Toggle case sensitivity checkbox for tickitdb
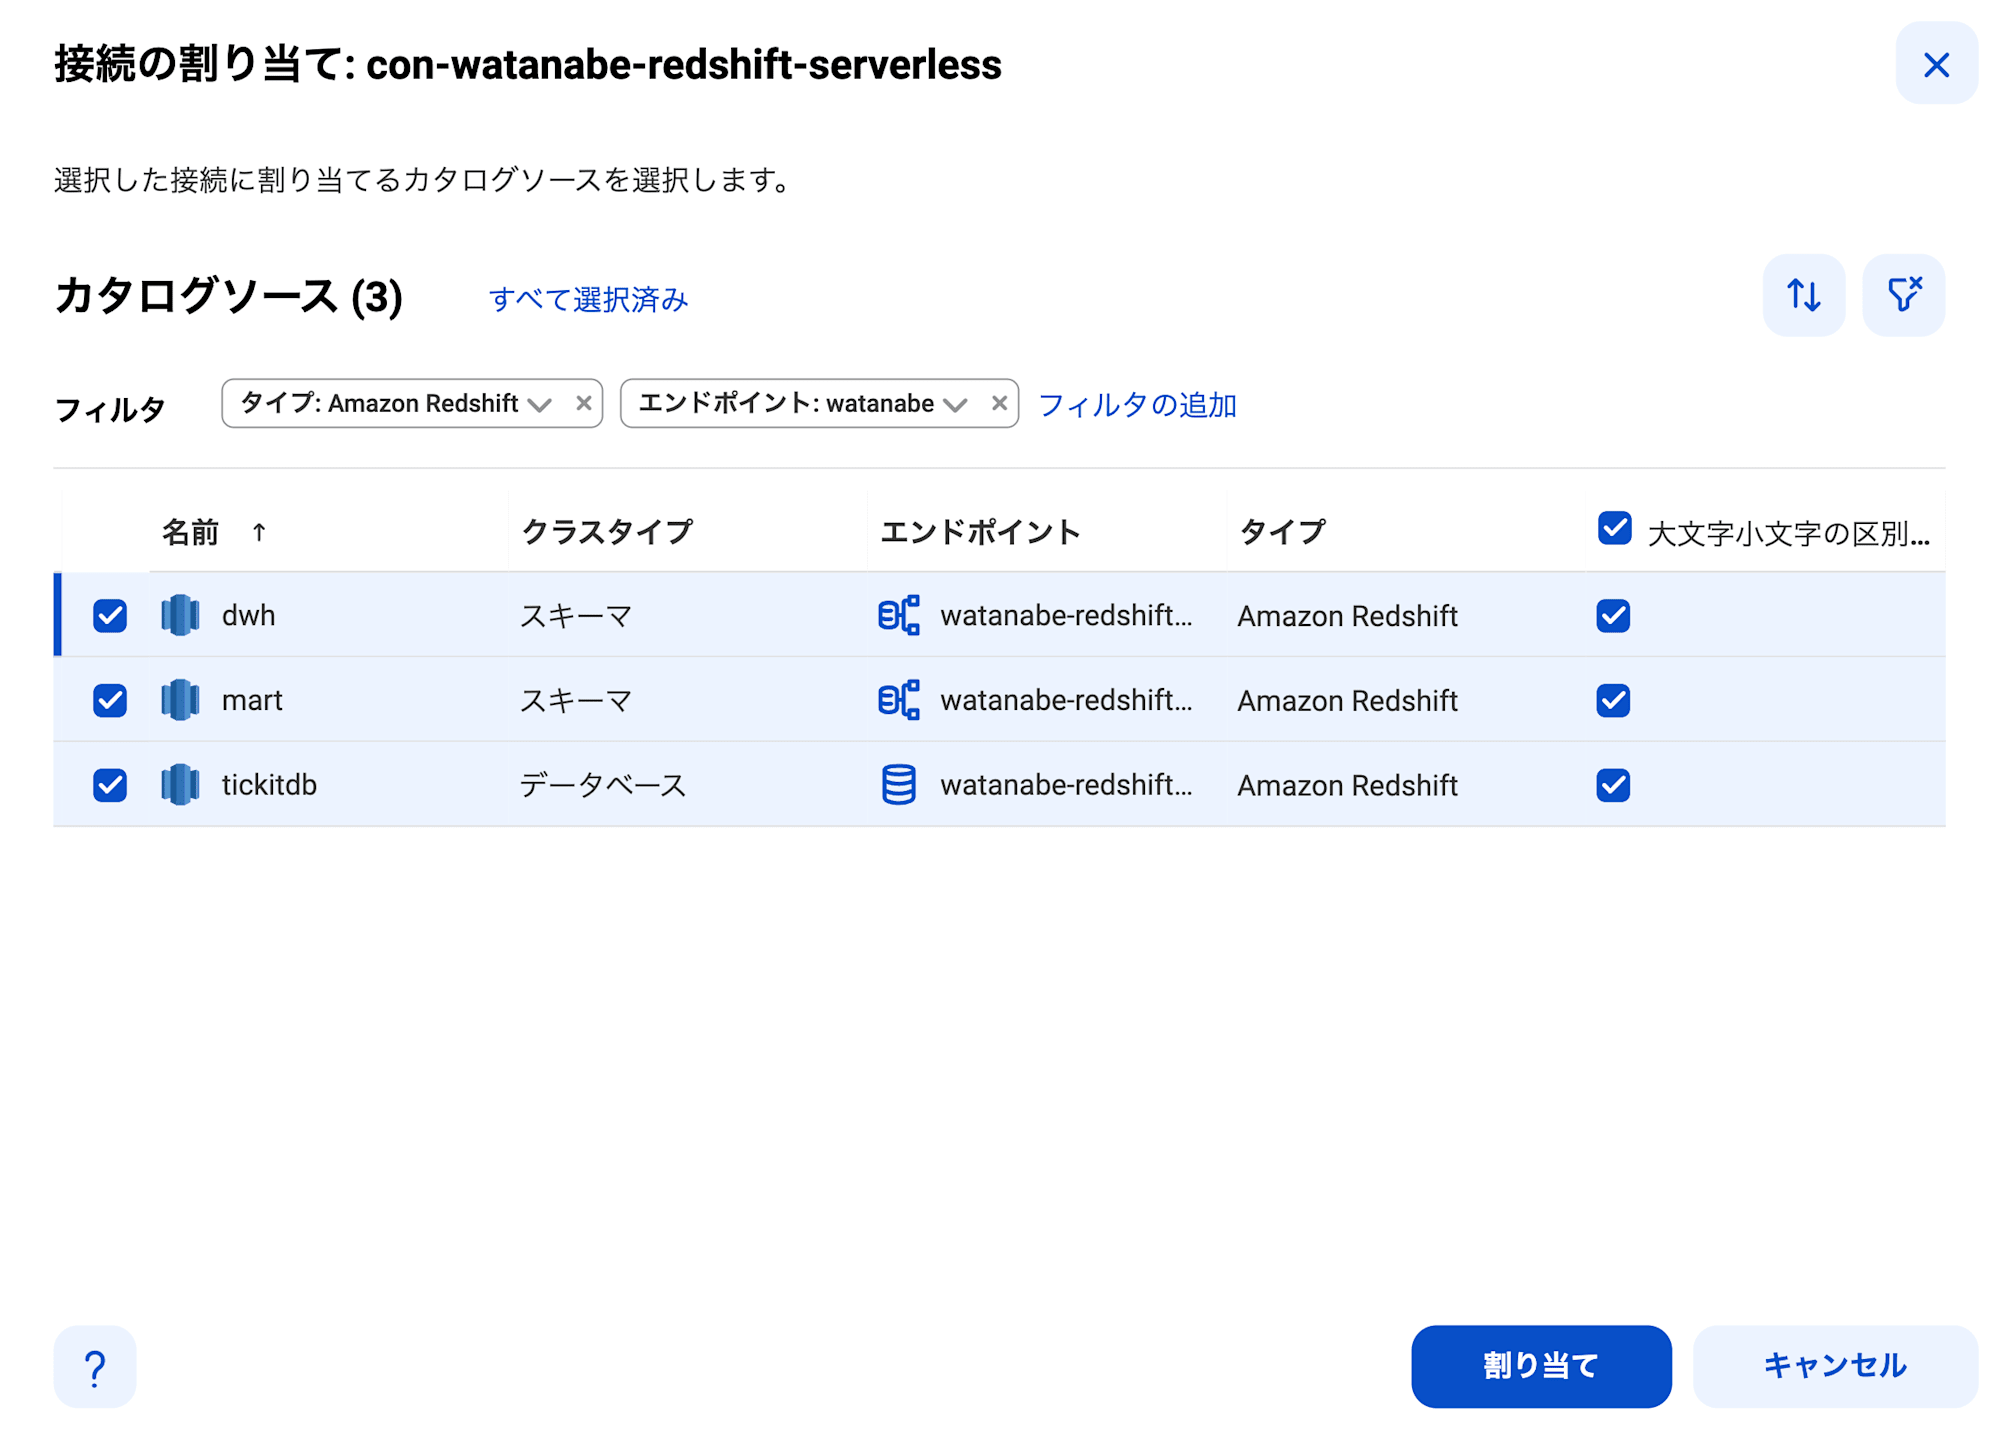2000x1432 pixels. 1613,785
